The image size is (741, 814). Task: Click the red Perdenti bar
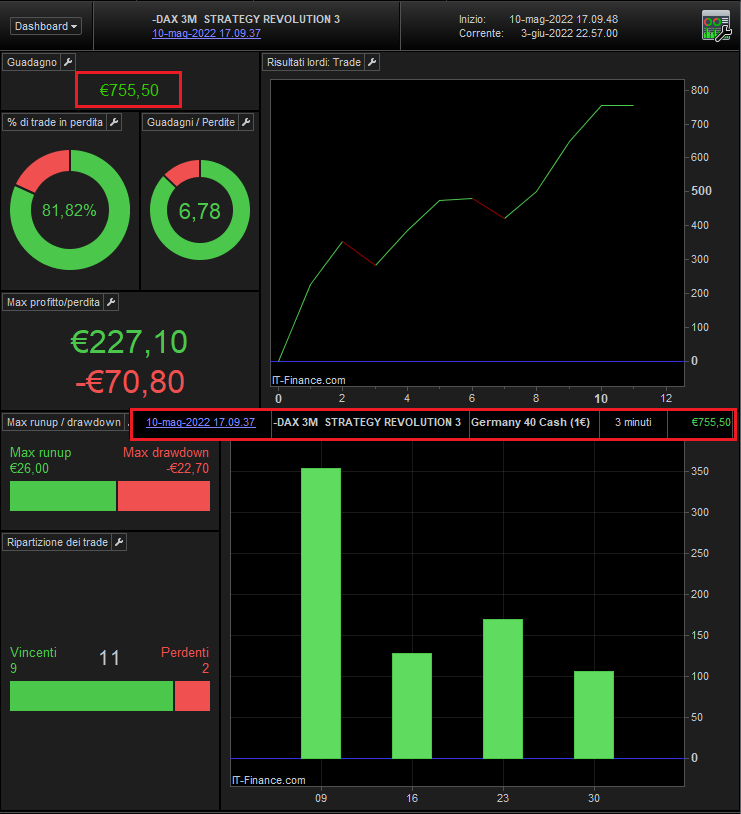click(x=192, y=696)
